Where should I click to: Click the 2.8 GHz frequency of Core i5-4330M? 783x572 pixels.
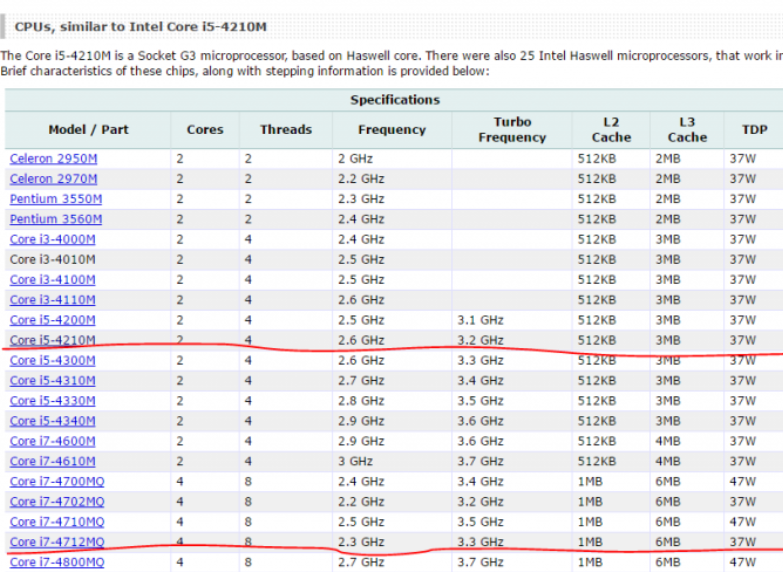[x=361, y=401]
